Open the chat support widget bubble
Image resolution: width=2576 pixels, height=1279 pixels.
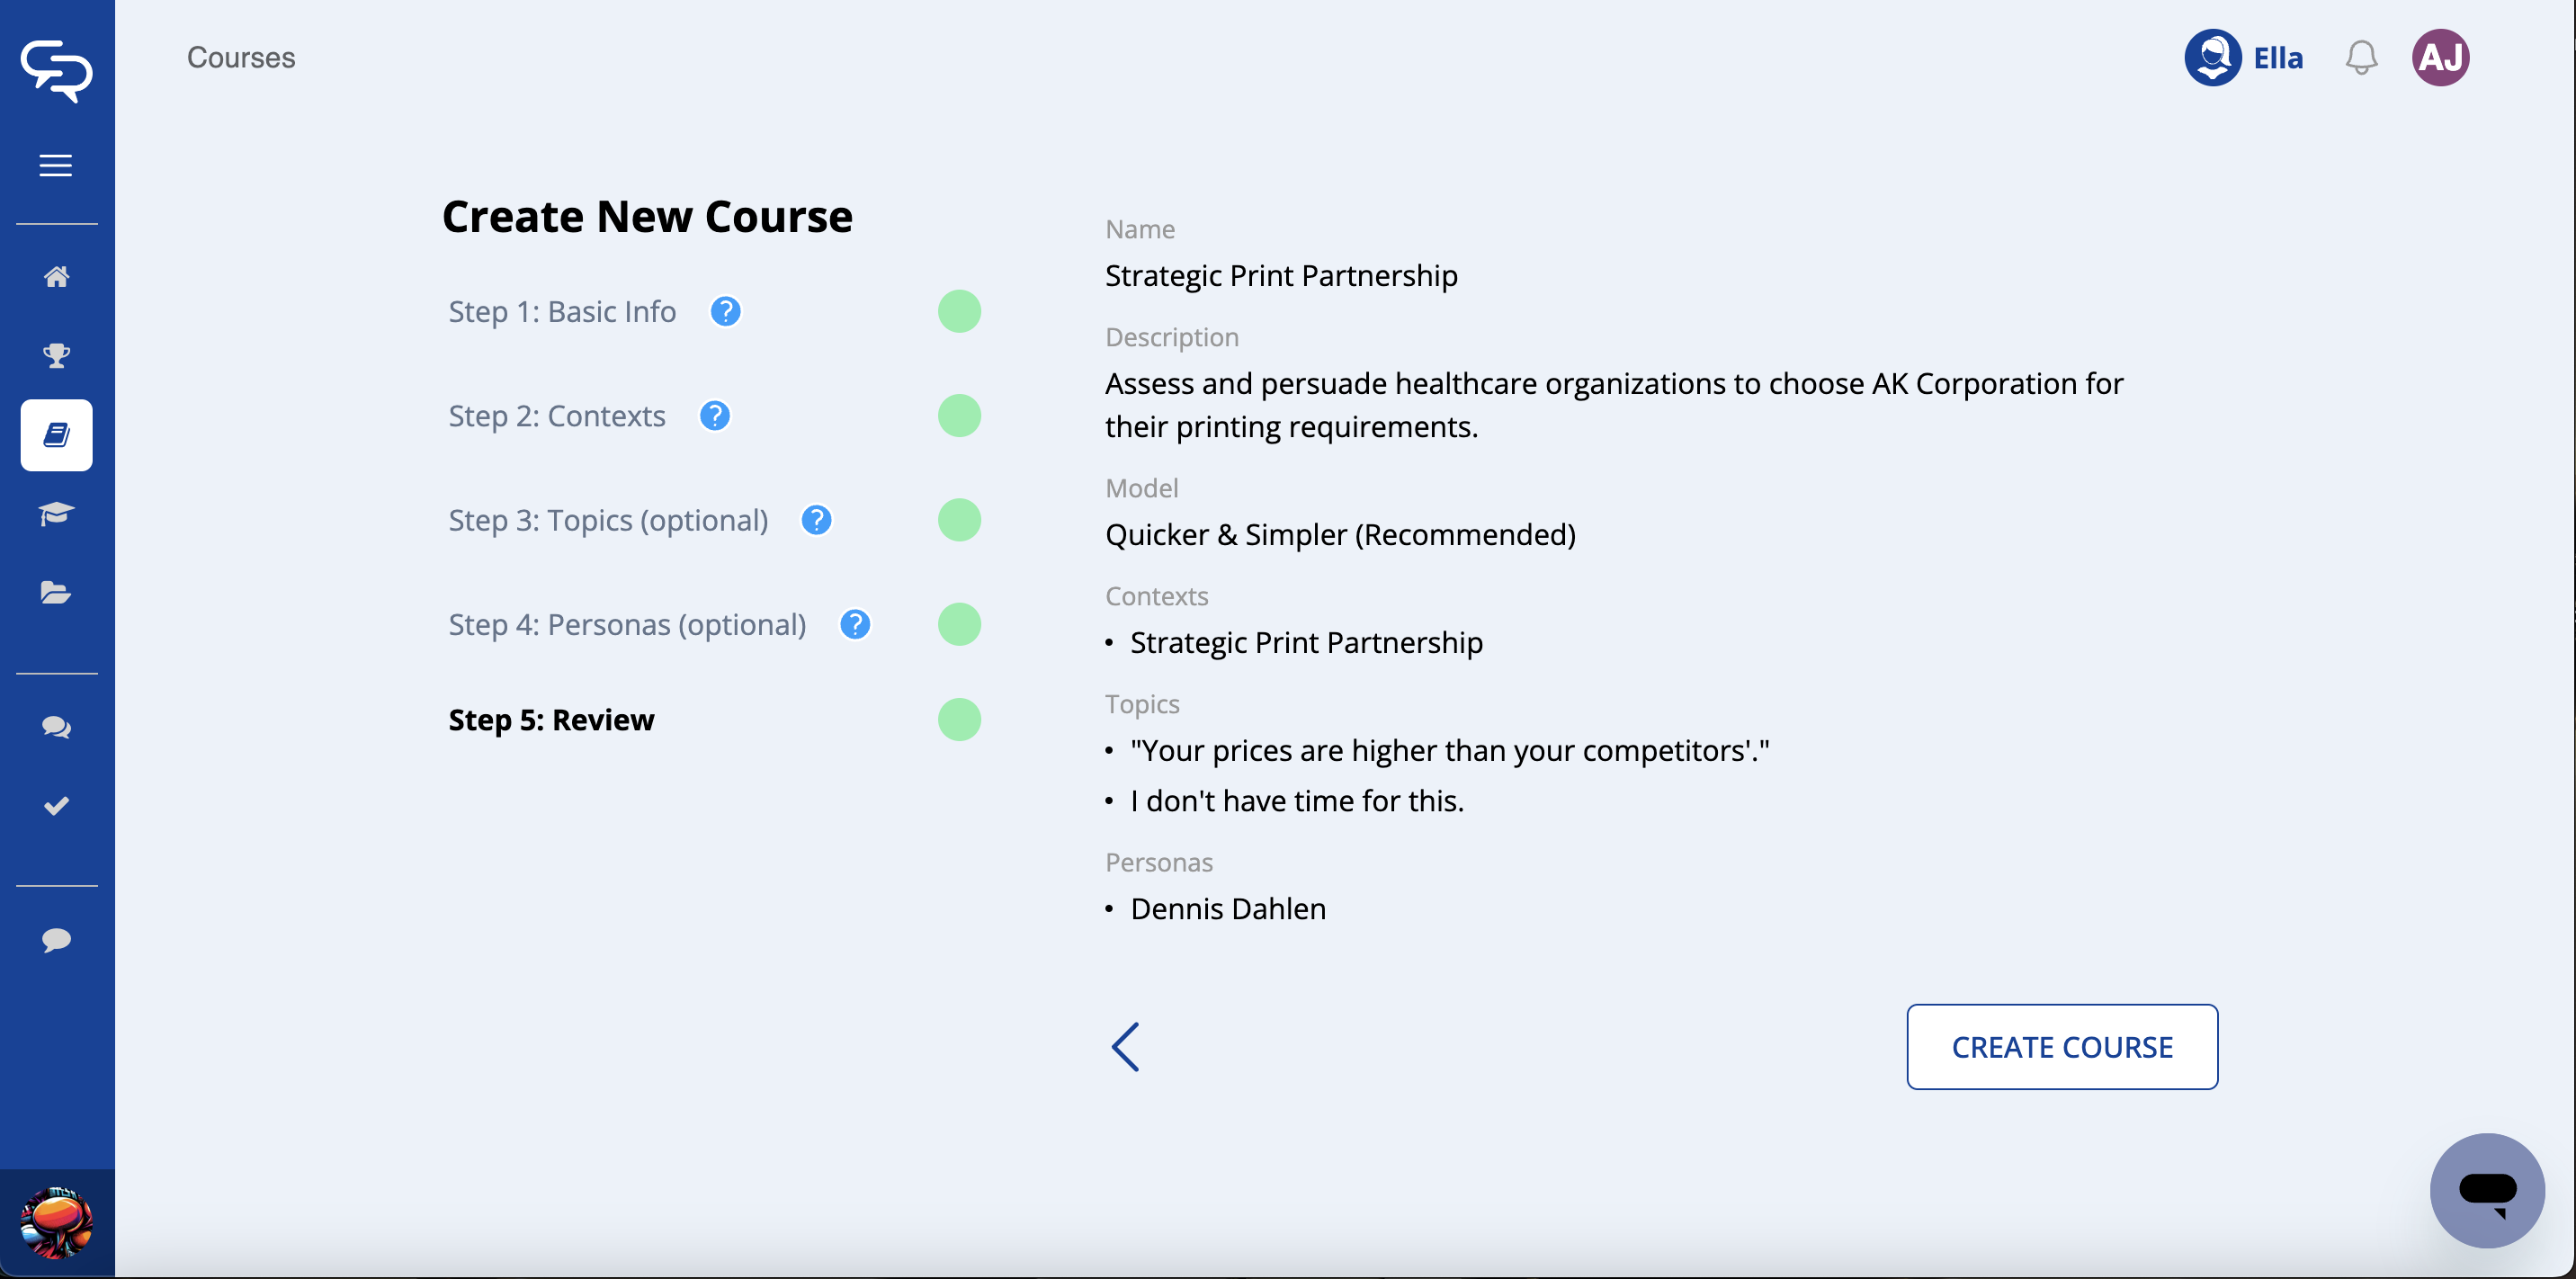2487,1190
